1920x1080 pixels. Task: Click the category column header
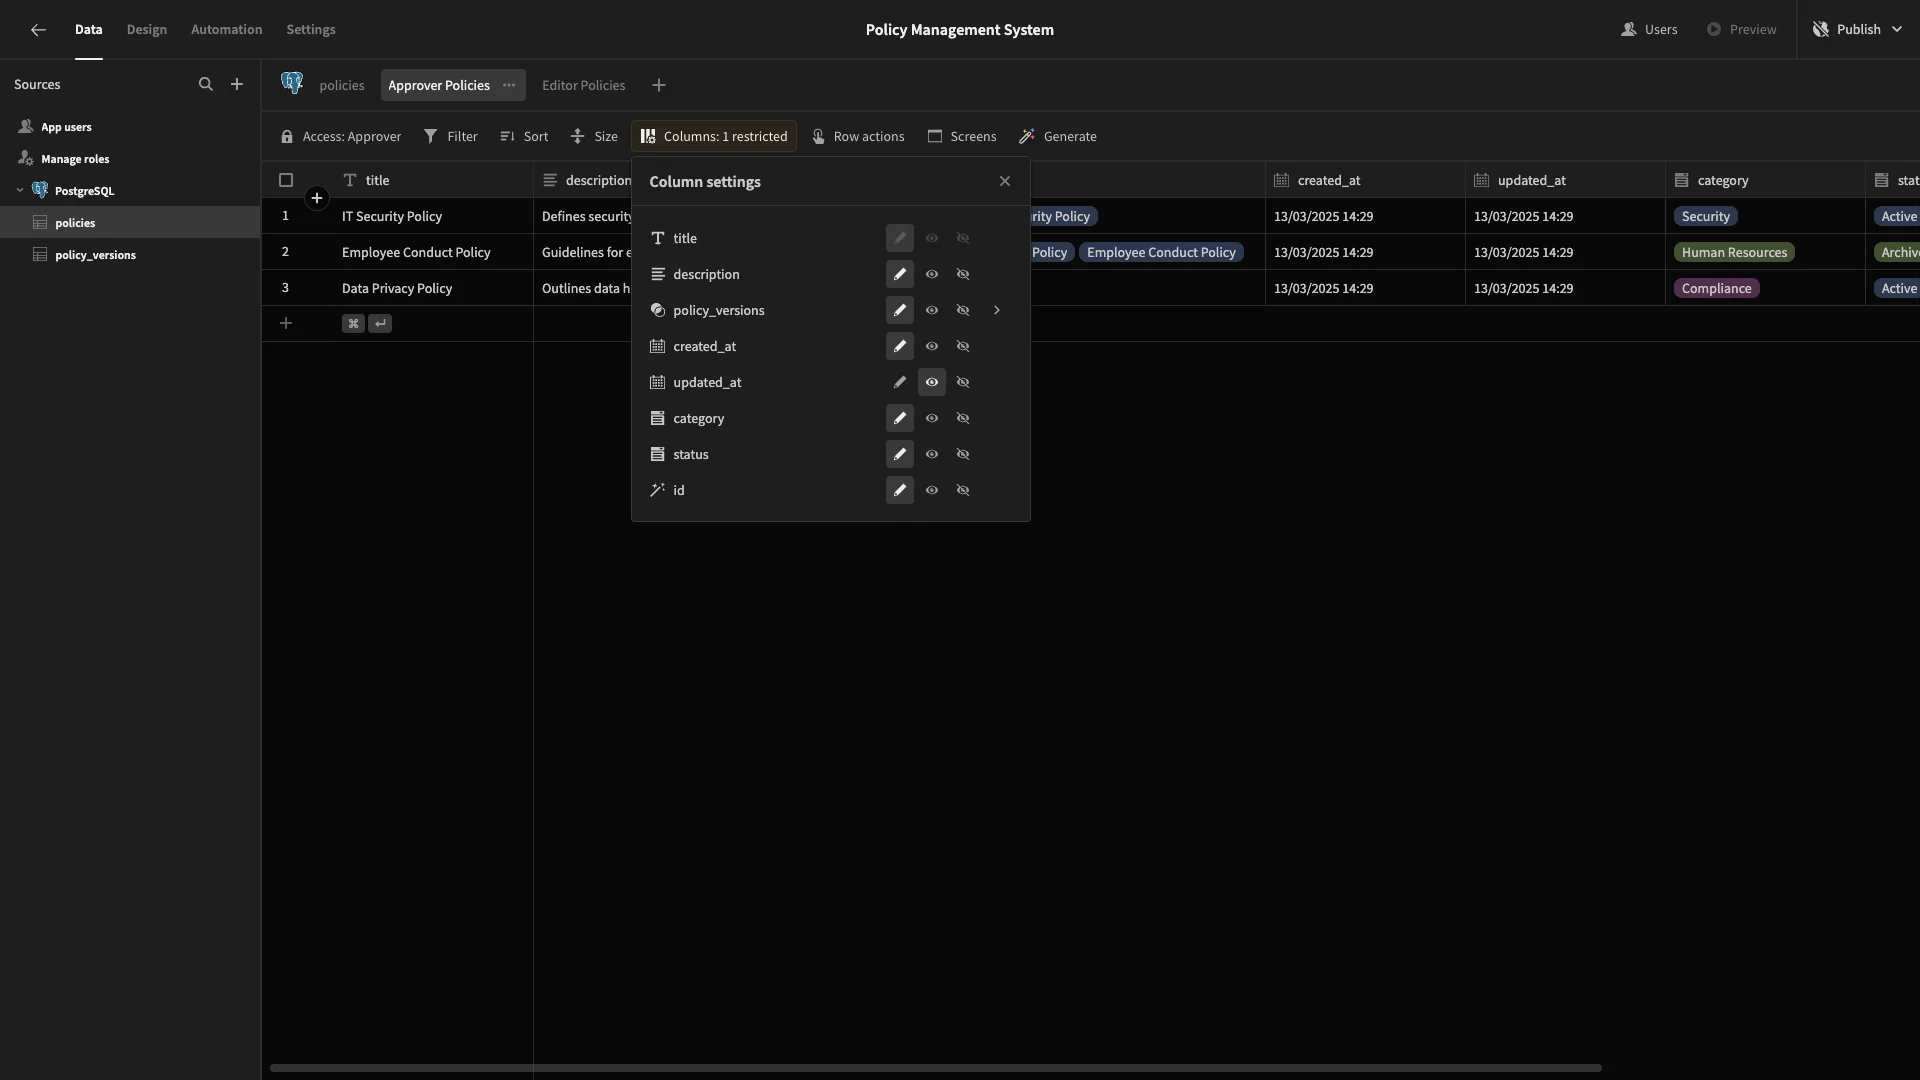pyautogui.click(x=1766, y=181)
